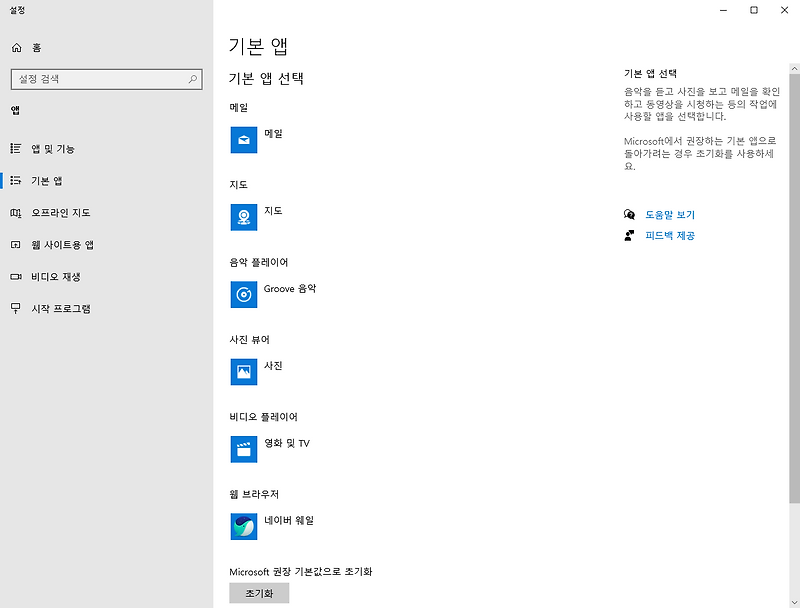This screenshot has height=608, width=800.
Task: Click the Movies & TV app icon
Action: click(244, 449)
